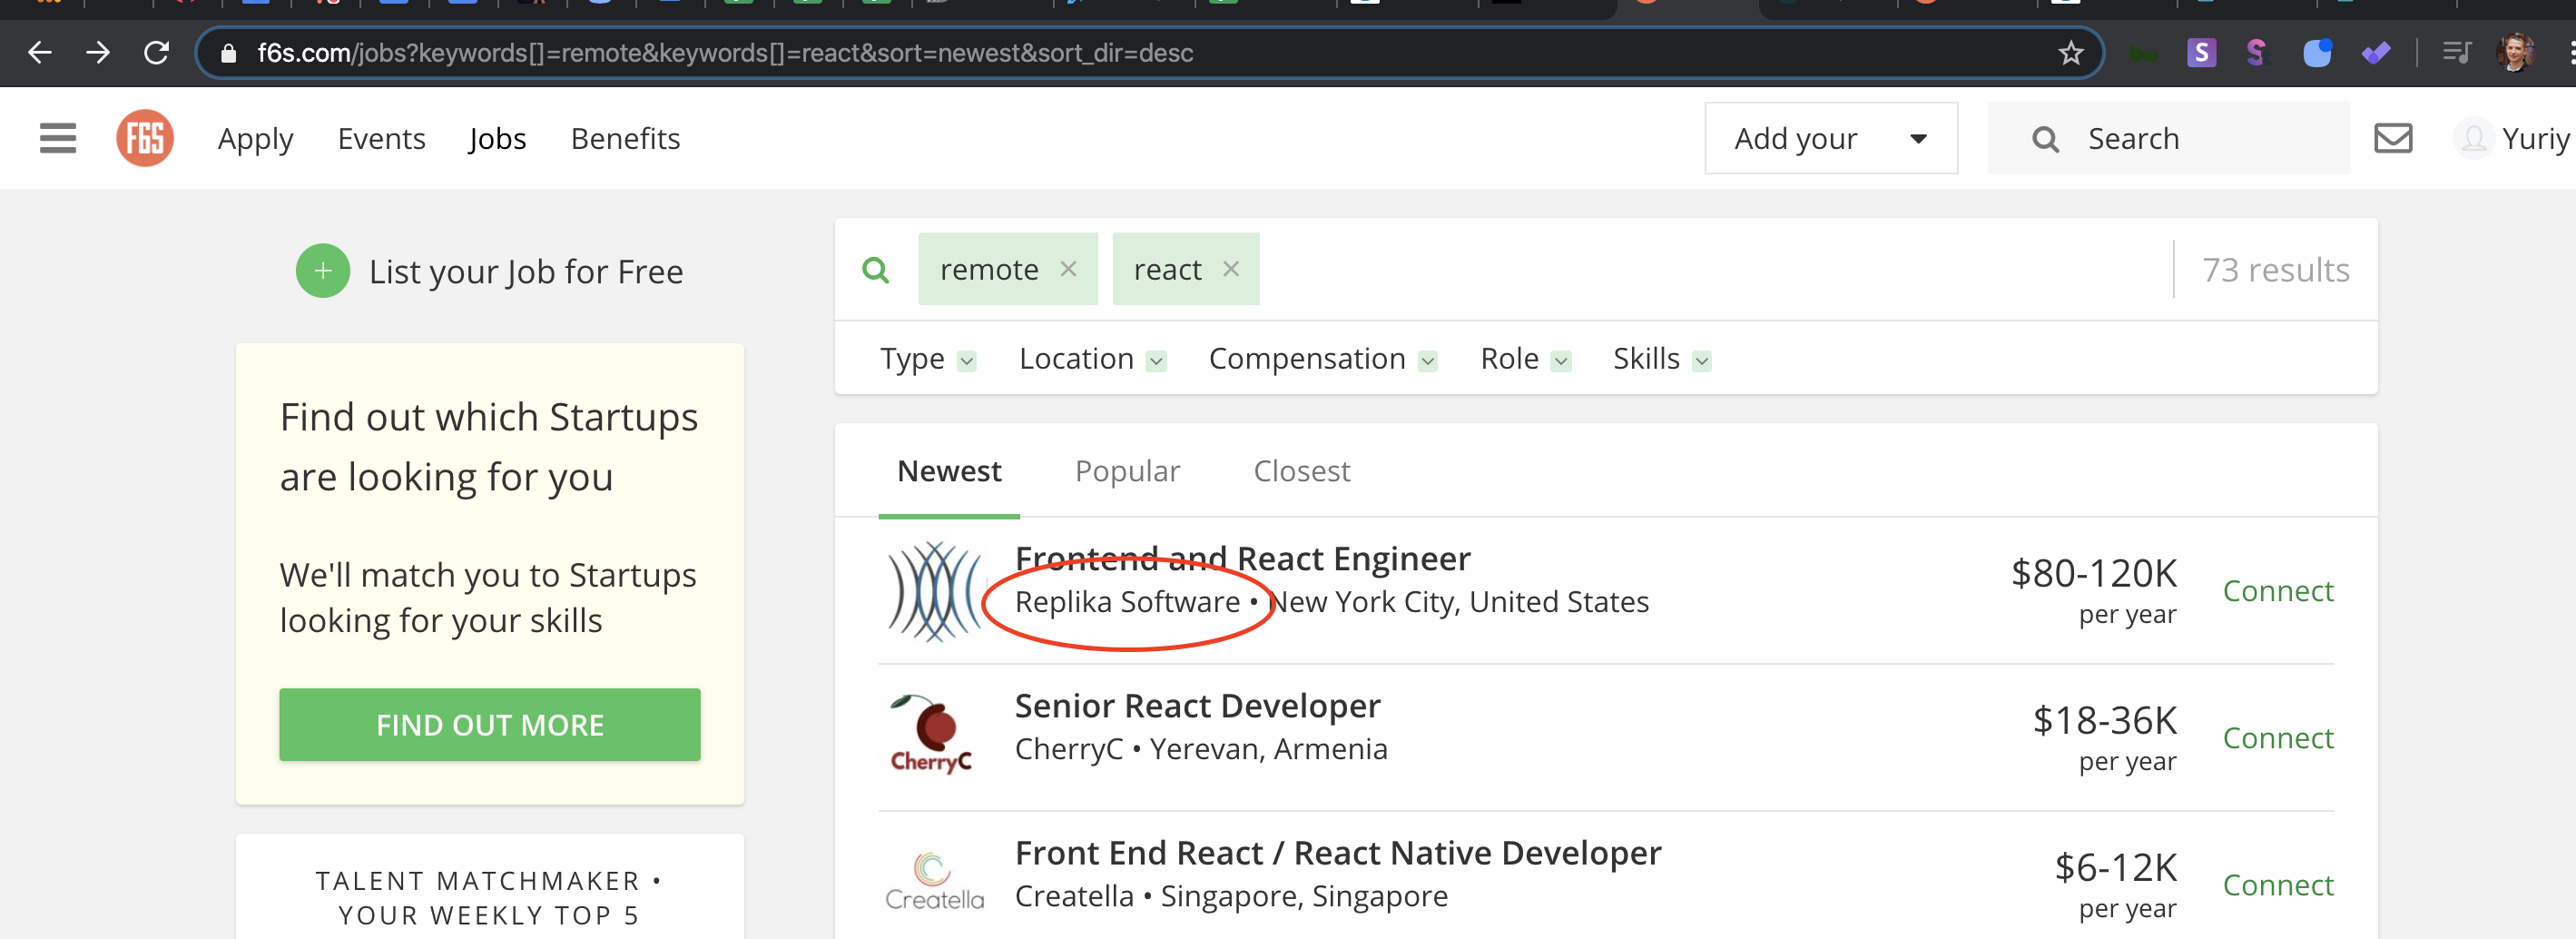Viewport: 2576px width, 939px height.
Task: Click the FIND OUT MORE button
Action: (489, 725)
